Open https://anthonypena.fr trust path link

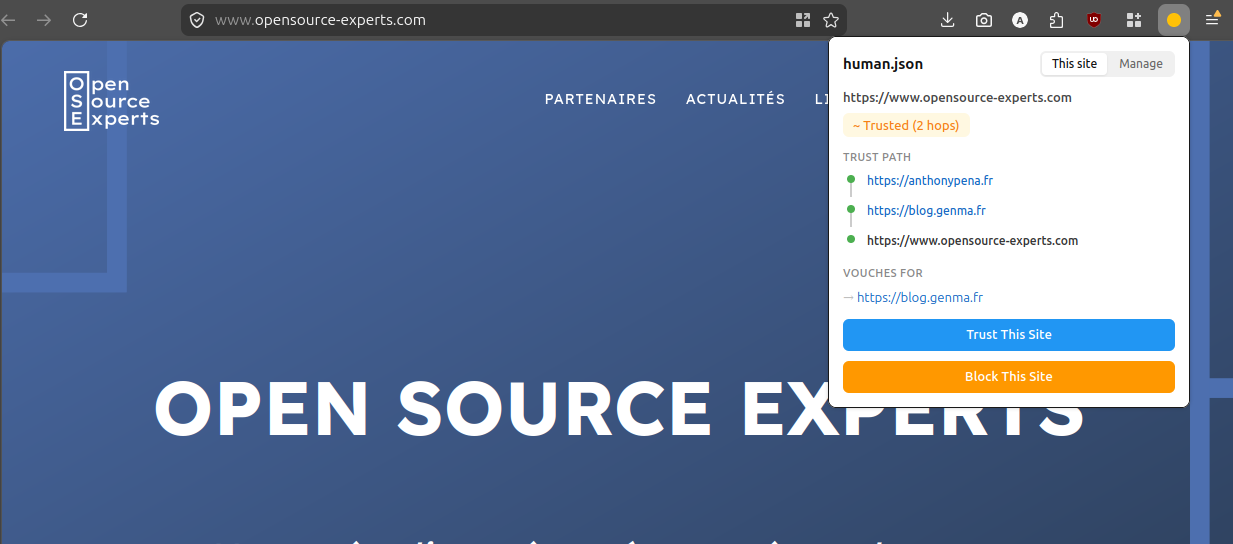930,181
